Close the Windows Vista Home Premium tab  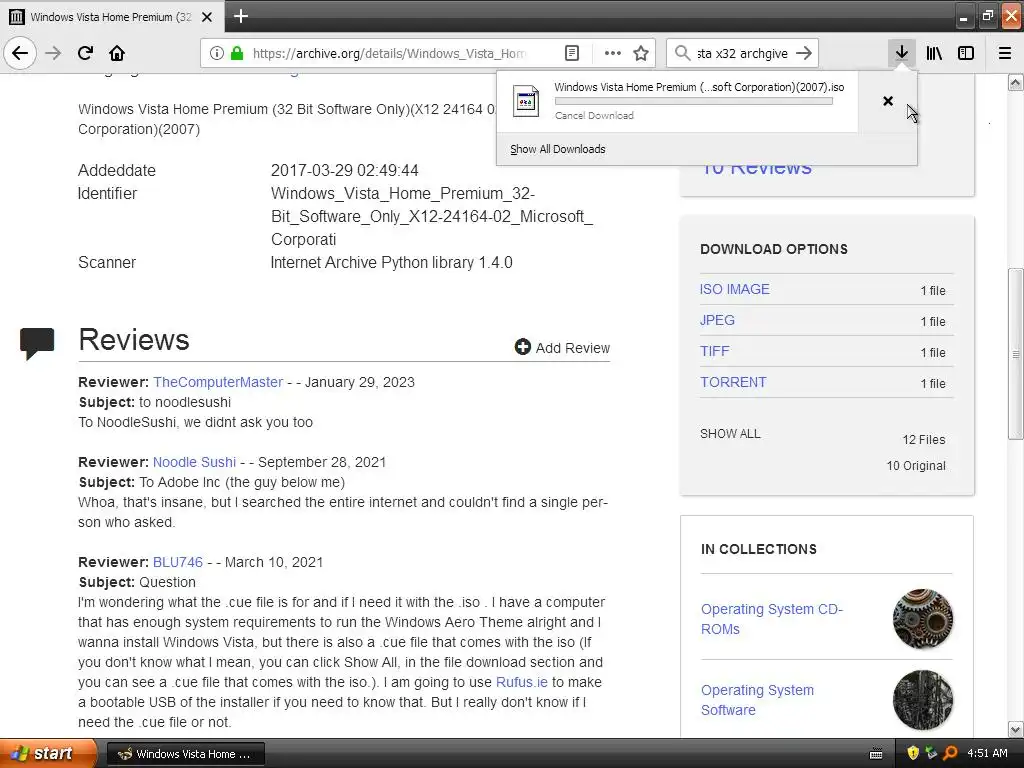(206, 17)
